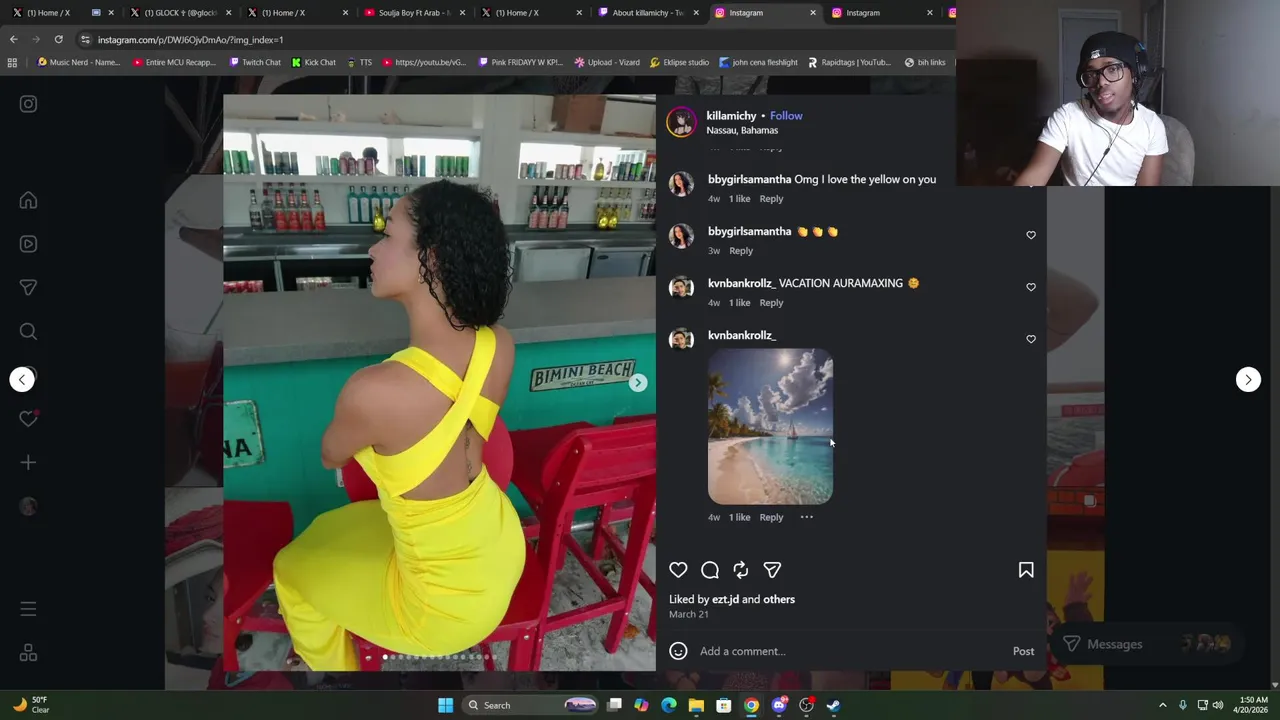Like the post with the heart icon

click(678, 570)
